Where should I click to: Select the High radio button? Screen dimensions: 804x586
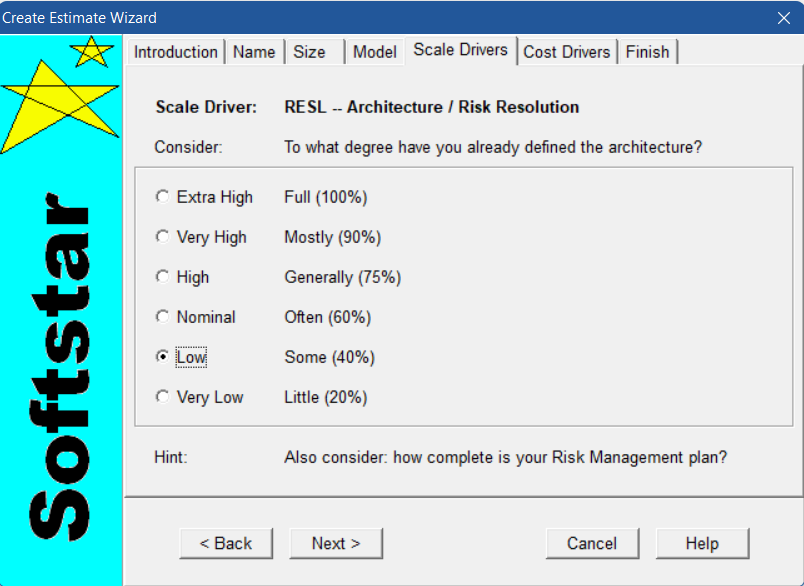(x=163, y=277)
